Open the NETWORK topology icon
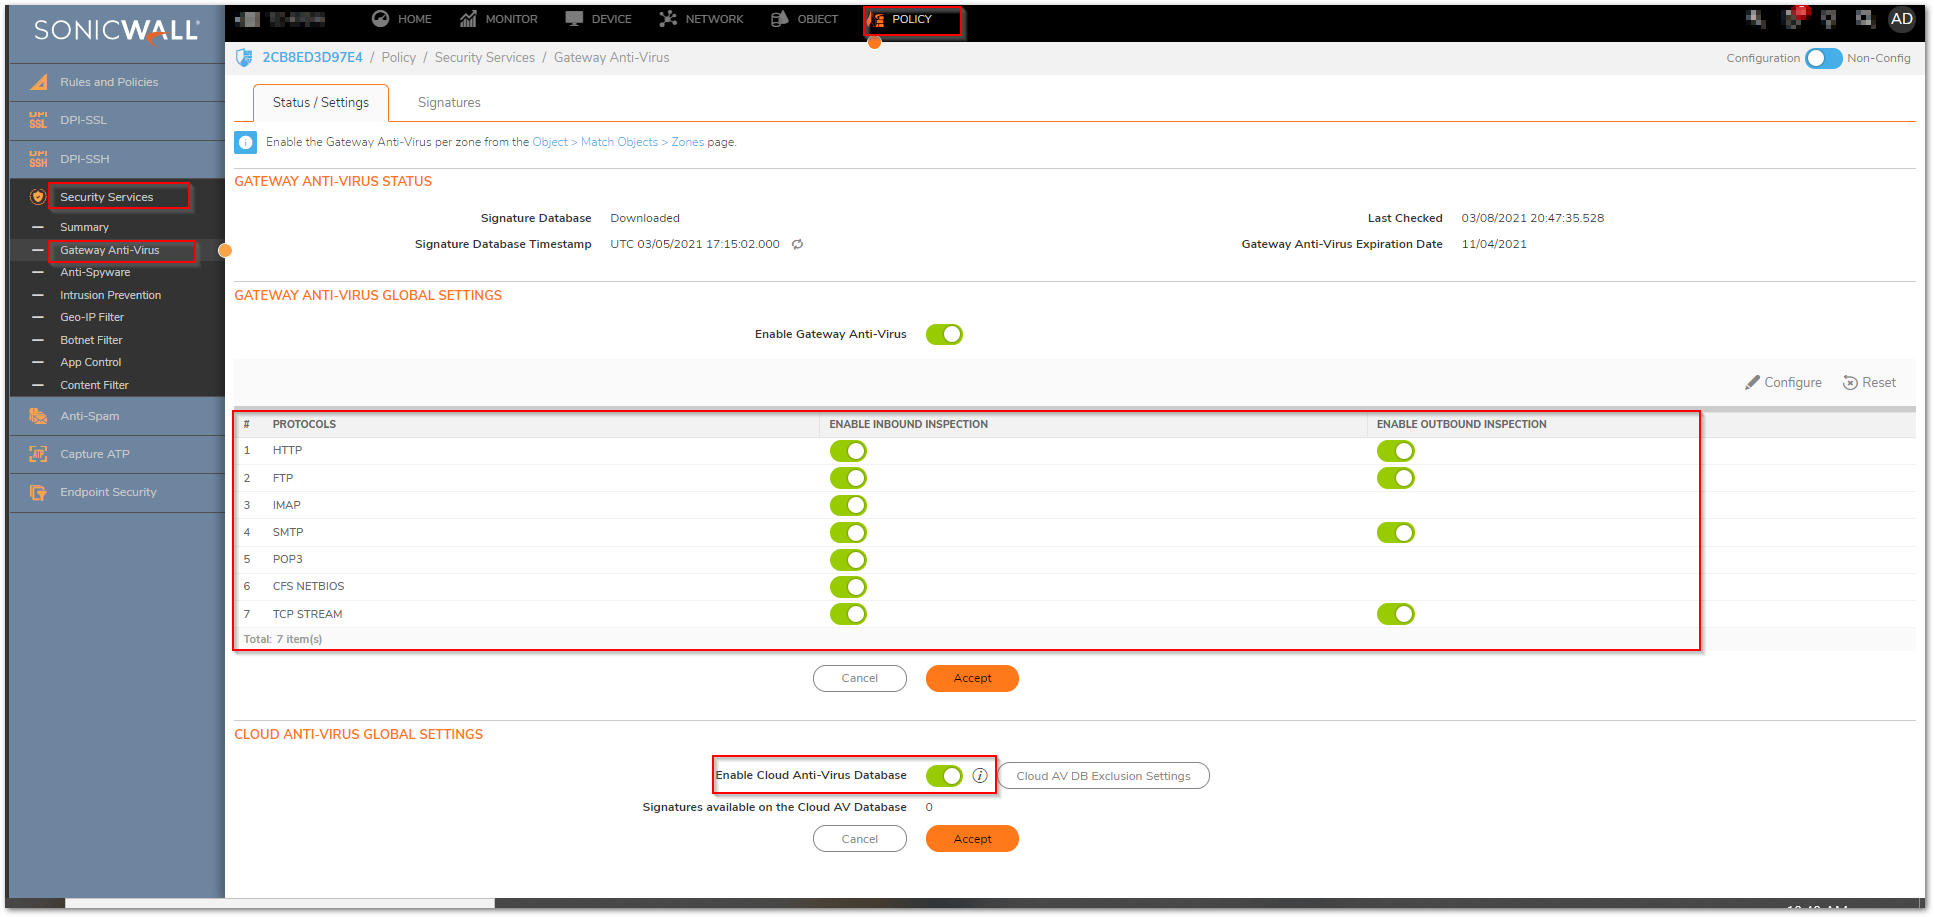This screenshot has height=917, width=1934. click(x=668, y=19)
